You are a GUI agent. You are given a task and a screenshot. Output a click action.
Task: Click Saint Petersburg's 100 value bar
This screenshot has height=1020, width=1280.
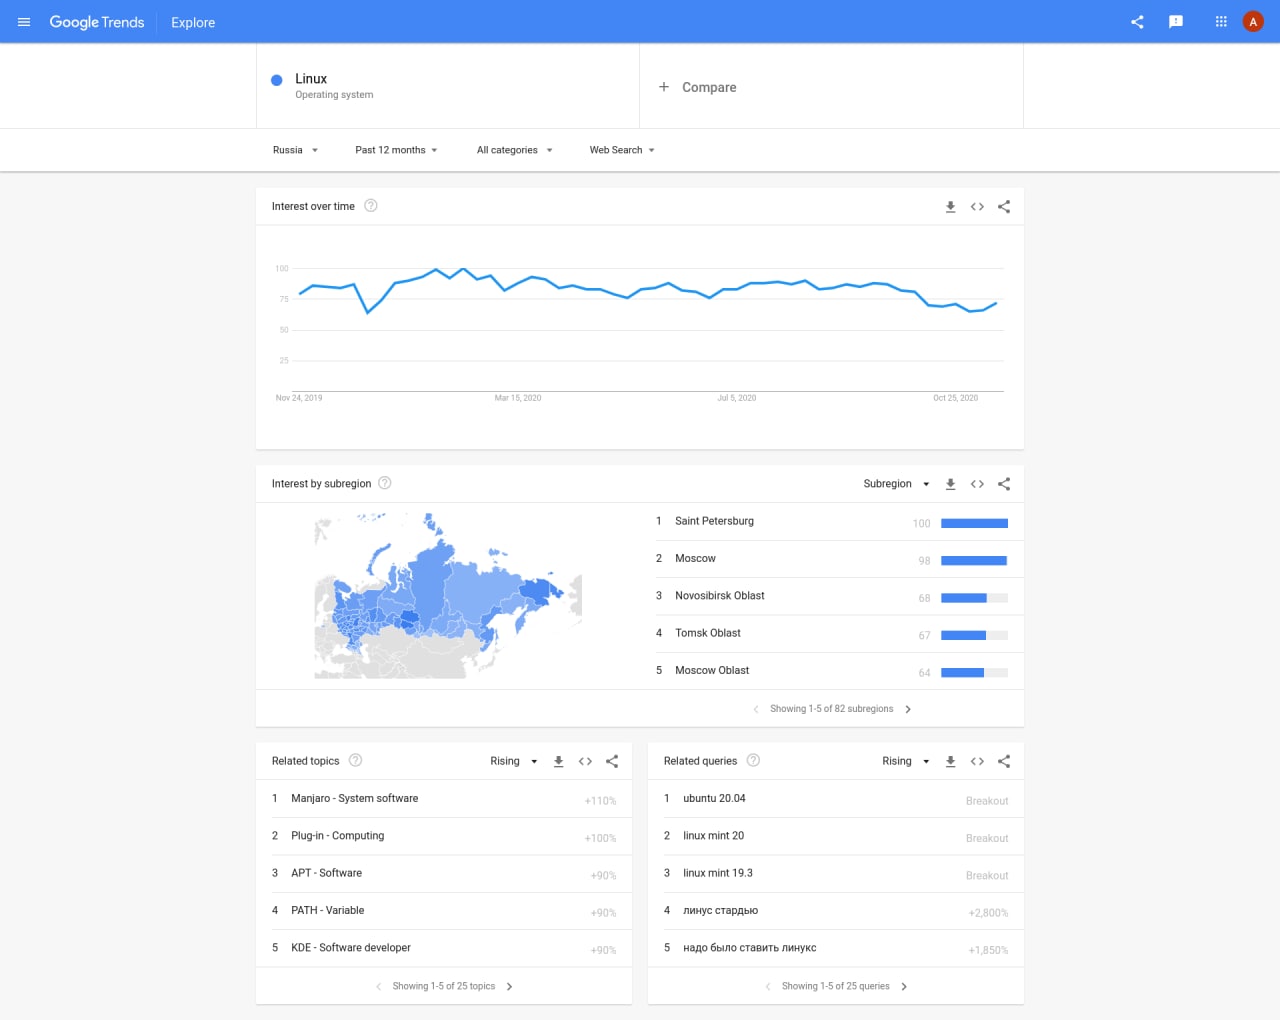[975, 523]
